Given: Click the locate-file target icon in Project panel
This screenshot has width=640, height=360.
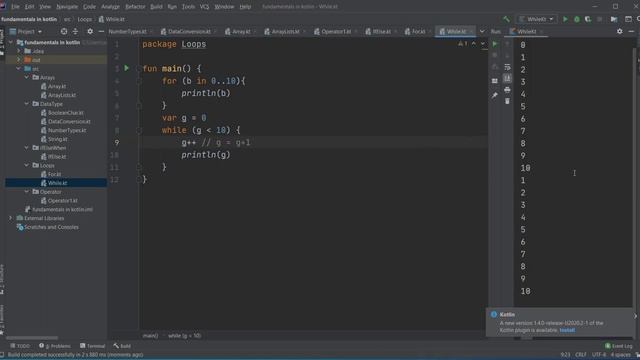Looking at the screenshot, I should point(64,31).
